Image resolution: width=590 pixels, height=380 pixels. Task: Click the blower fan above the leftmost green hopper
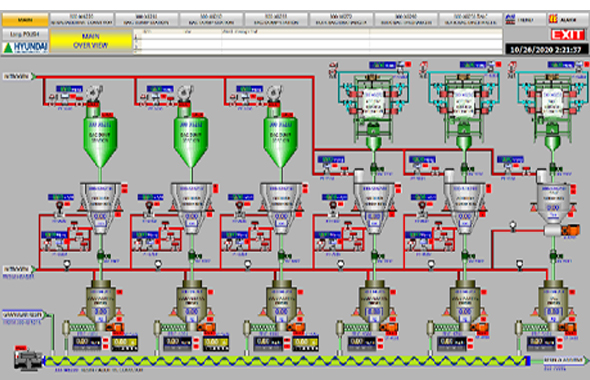click(x=94, y=93)
